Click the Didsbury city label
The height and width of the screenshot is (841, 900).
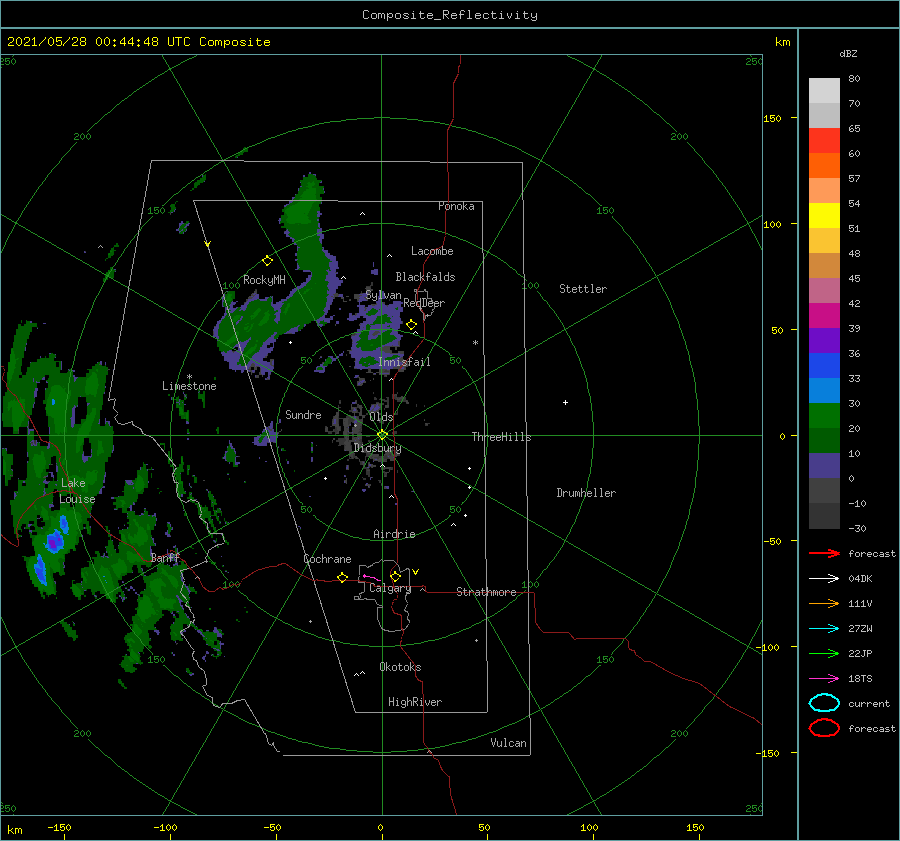377,448
